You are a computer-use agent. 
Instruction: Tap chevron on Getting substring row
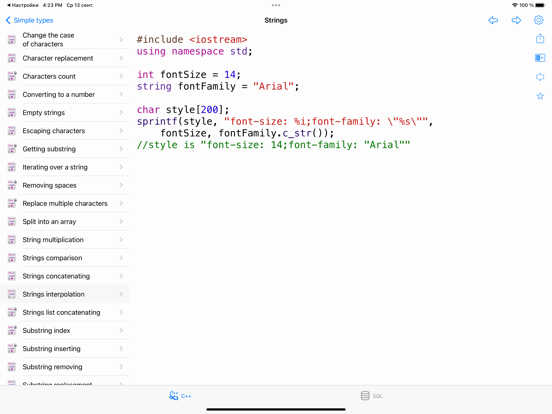121,149
